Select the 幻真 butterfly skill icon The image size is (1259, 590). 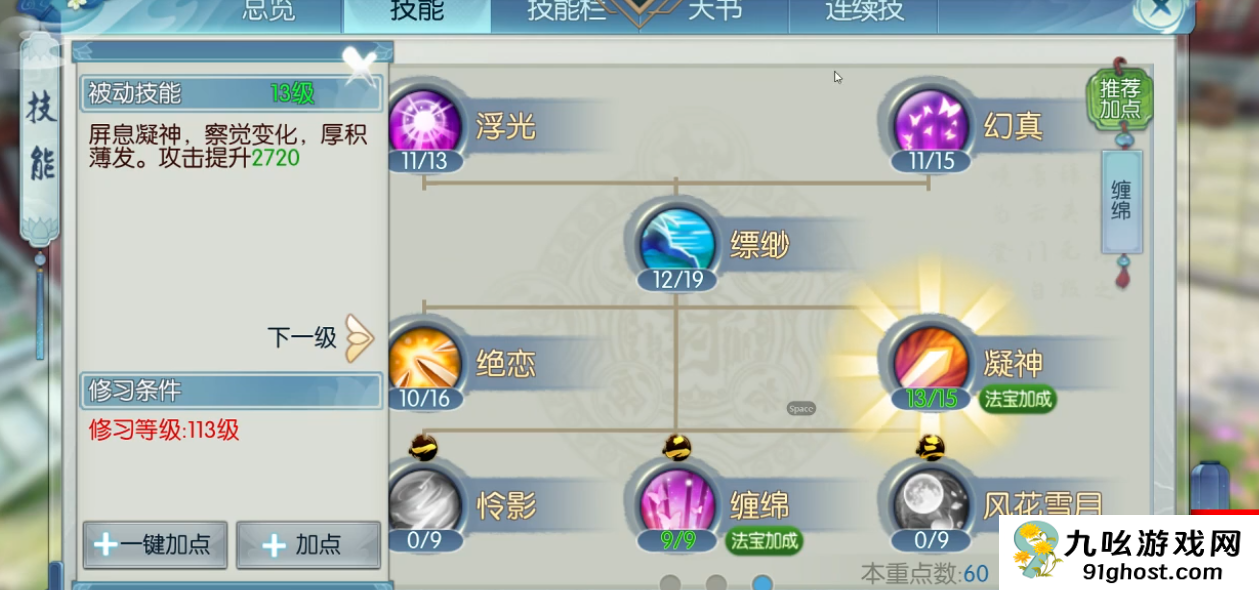931,125
